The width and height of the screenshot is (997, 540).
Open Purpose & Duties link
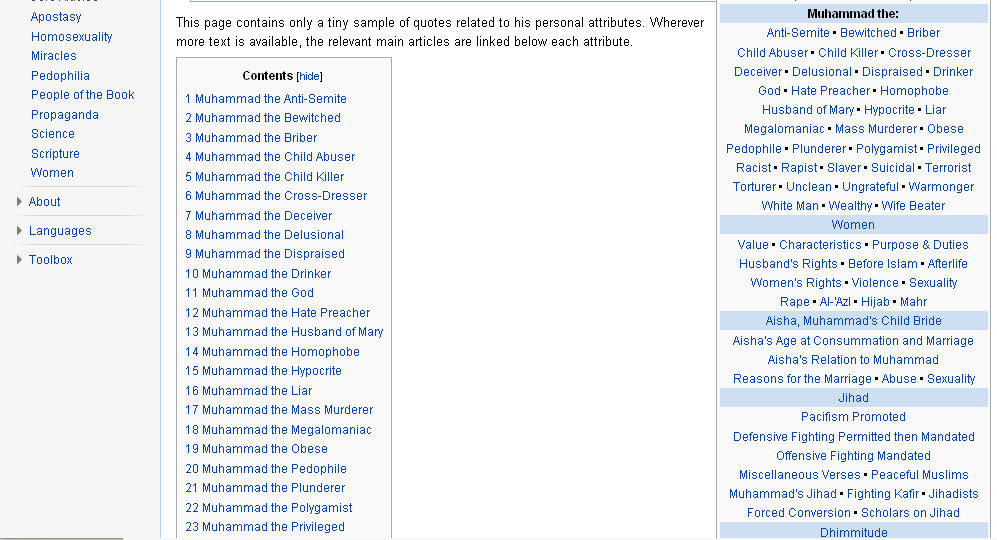point(920,245)
